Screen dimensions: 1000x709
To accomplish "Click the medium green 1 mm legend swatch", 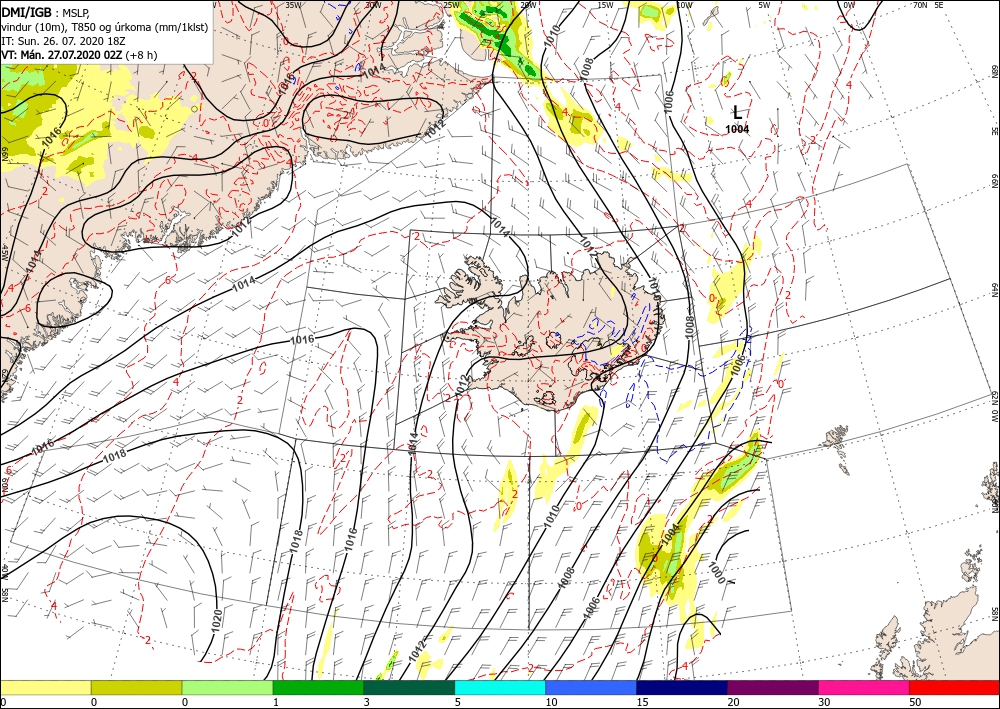I will (318, 687).
